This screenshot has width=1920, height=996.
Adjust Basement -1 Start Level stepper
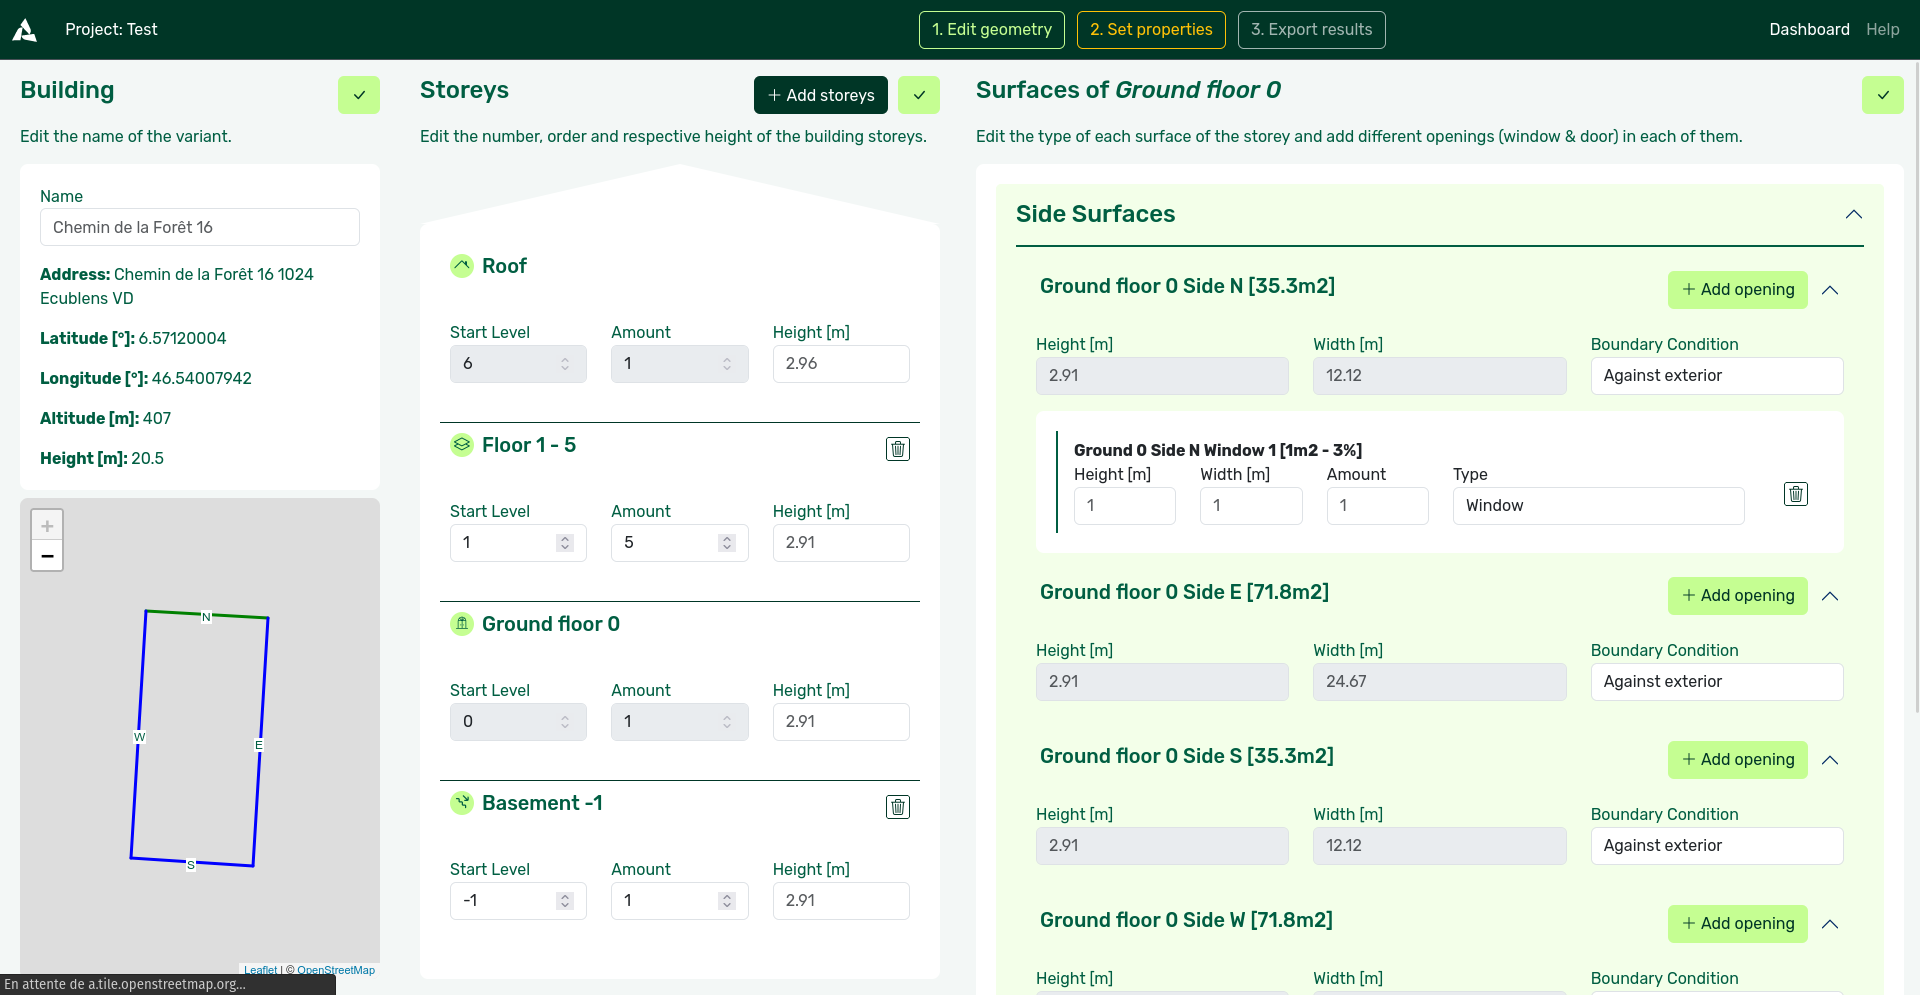click(565, 901)
